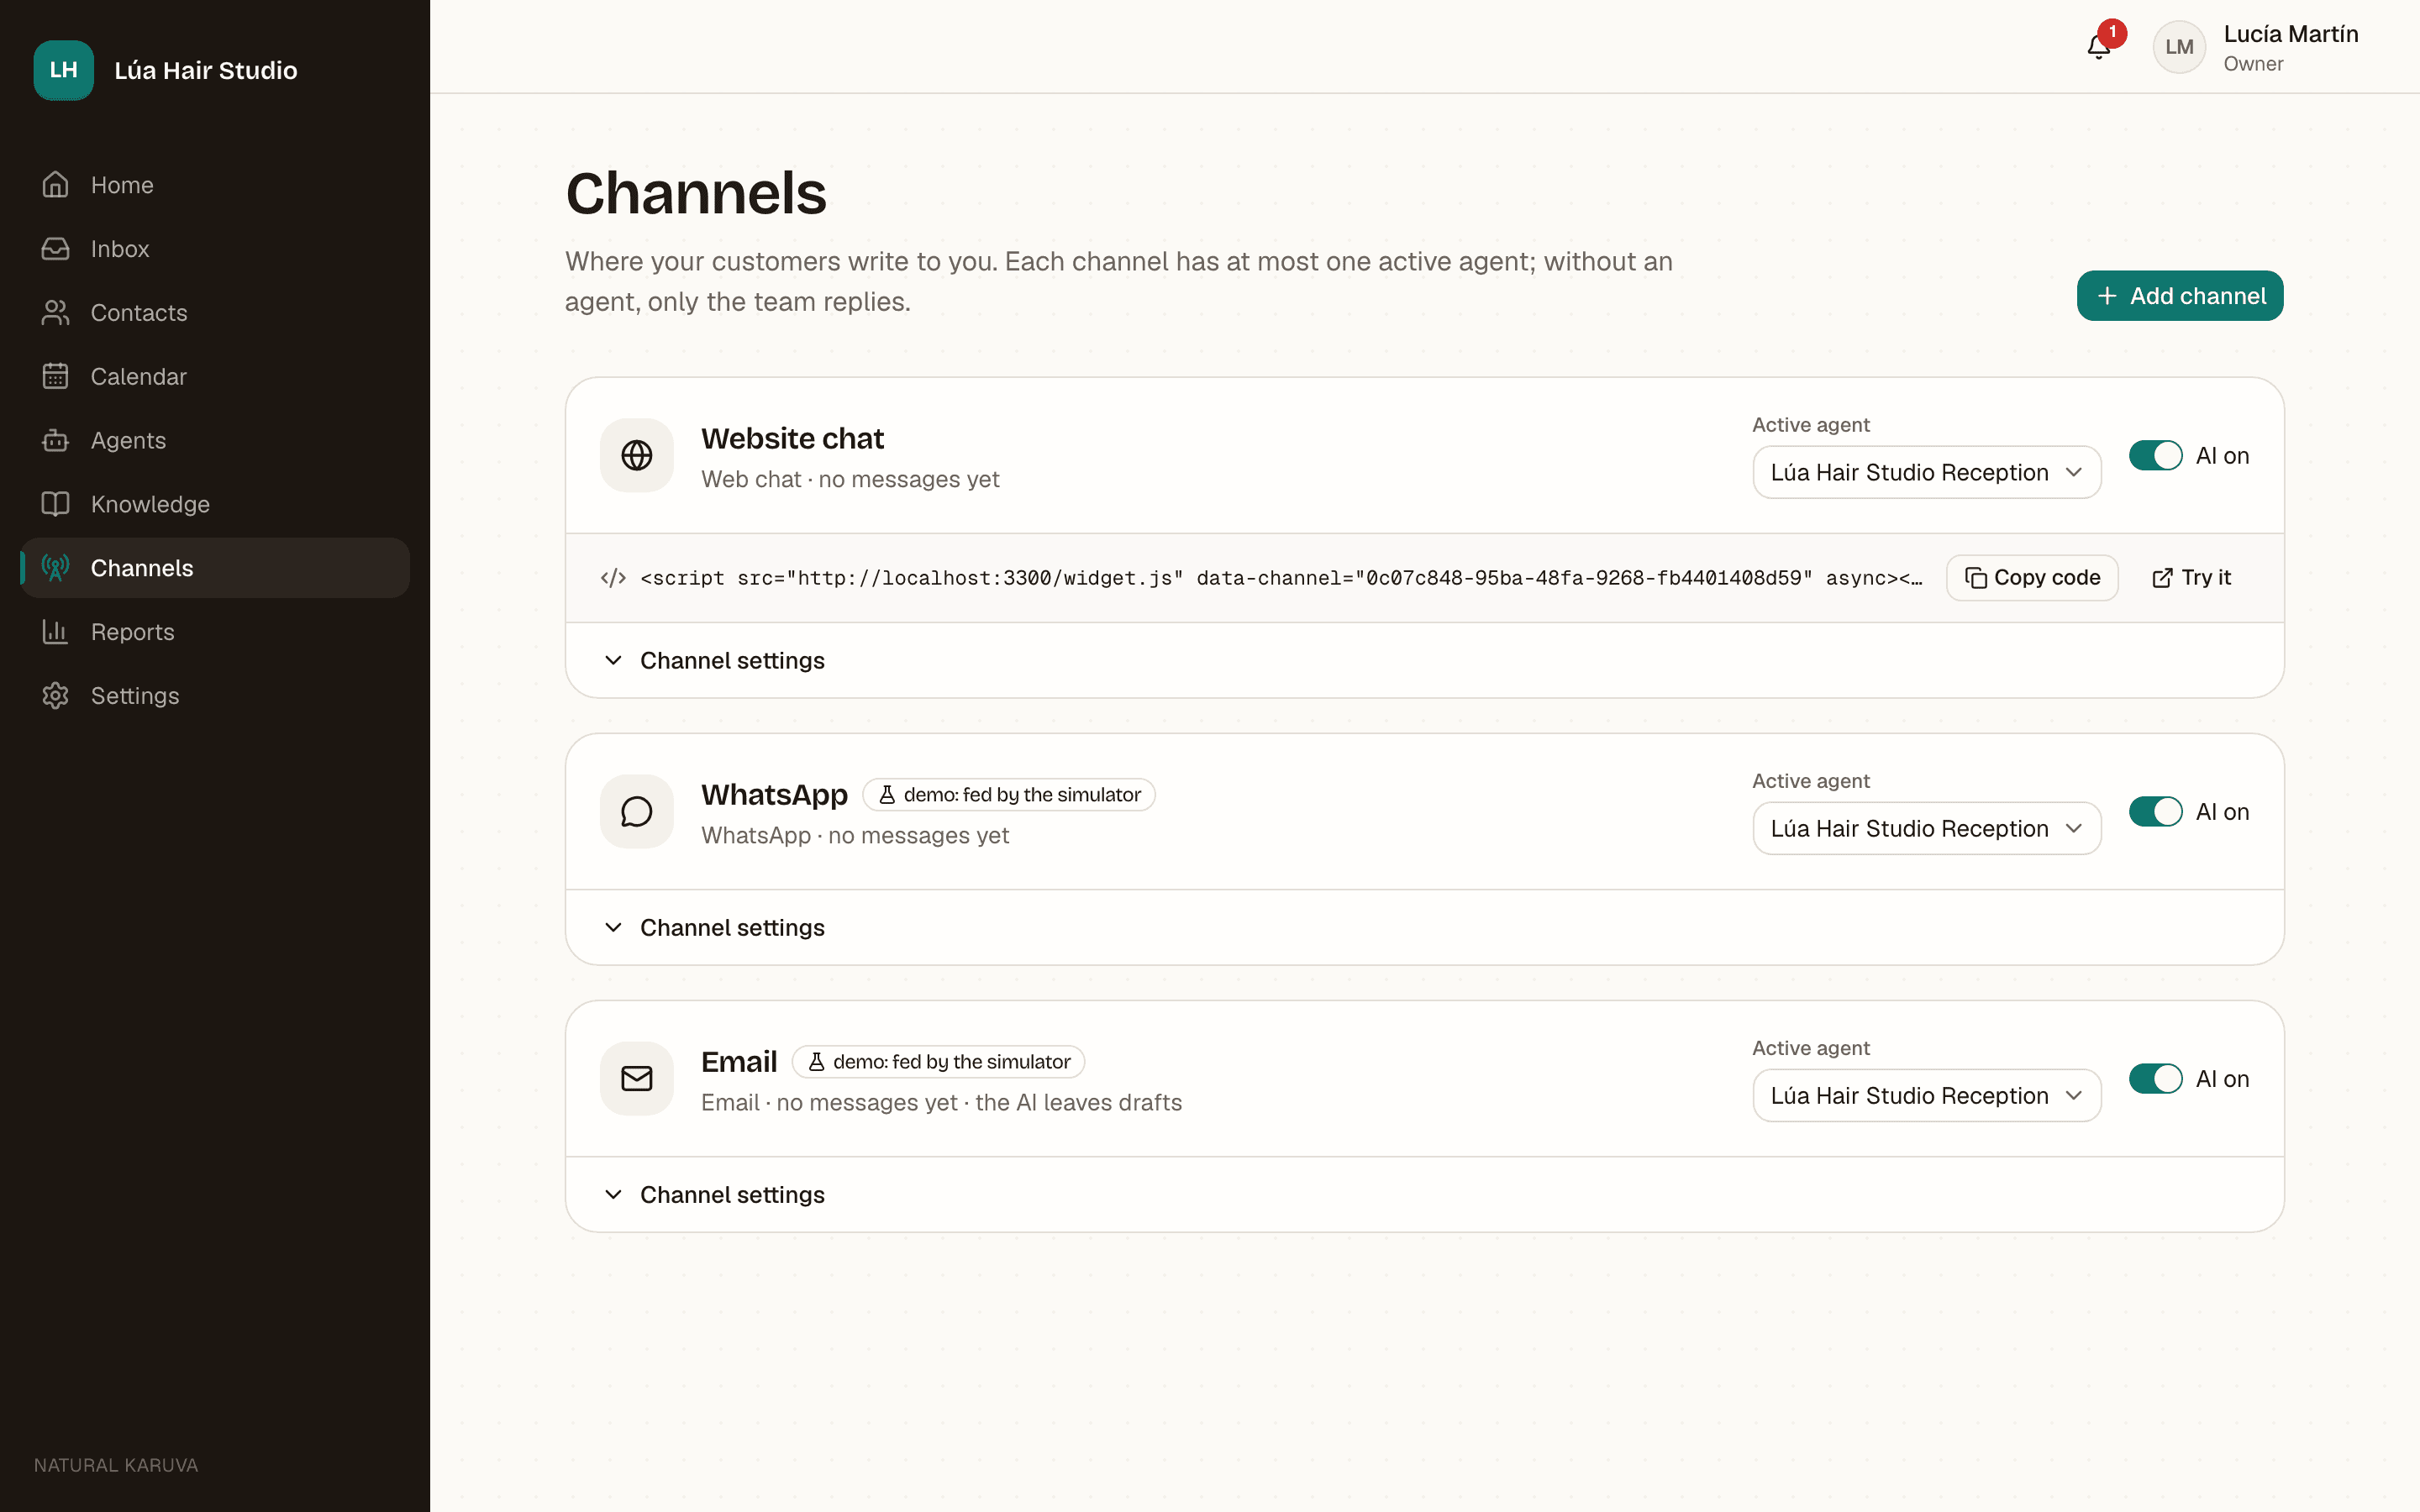Viewport: 2420px width, 1512px height.
Task: Go to Home in sidebar
Action: pyautogui.click(x=215, y=185)
